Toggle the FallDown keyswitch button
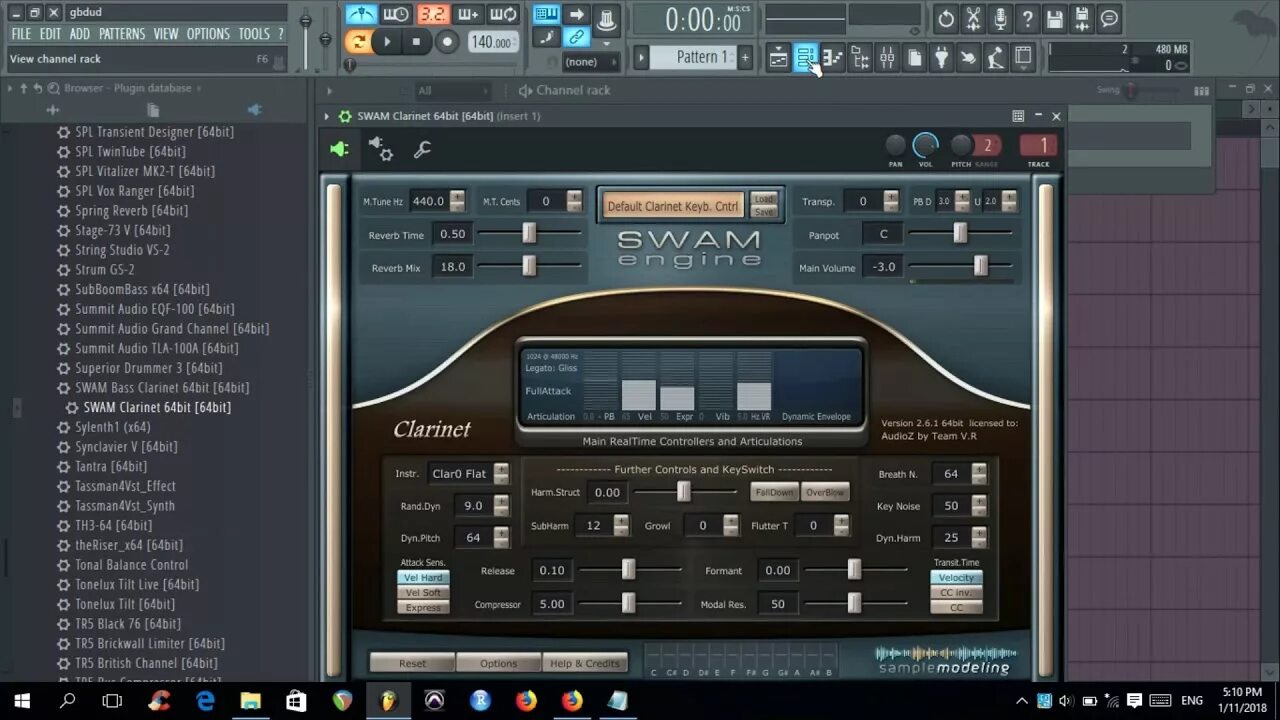This screenshot has width=1280, height=720. [774, 492]
